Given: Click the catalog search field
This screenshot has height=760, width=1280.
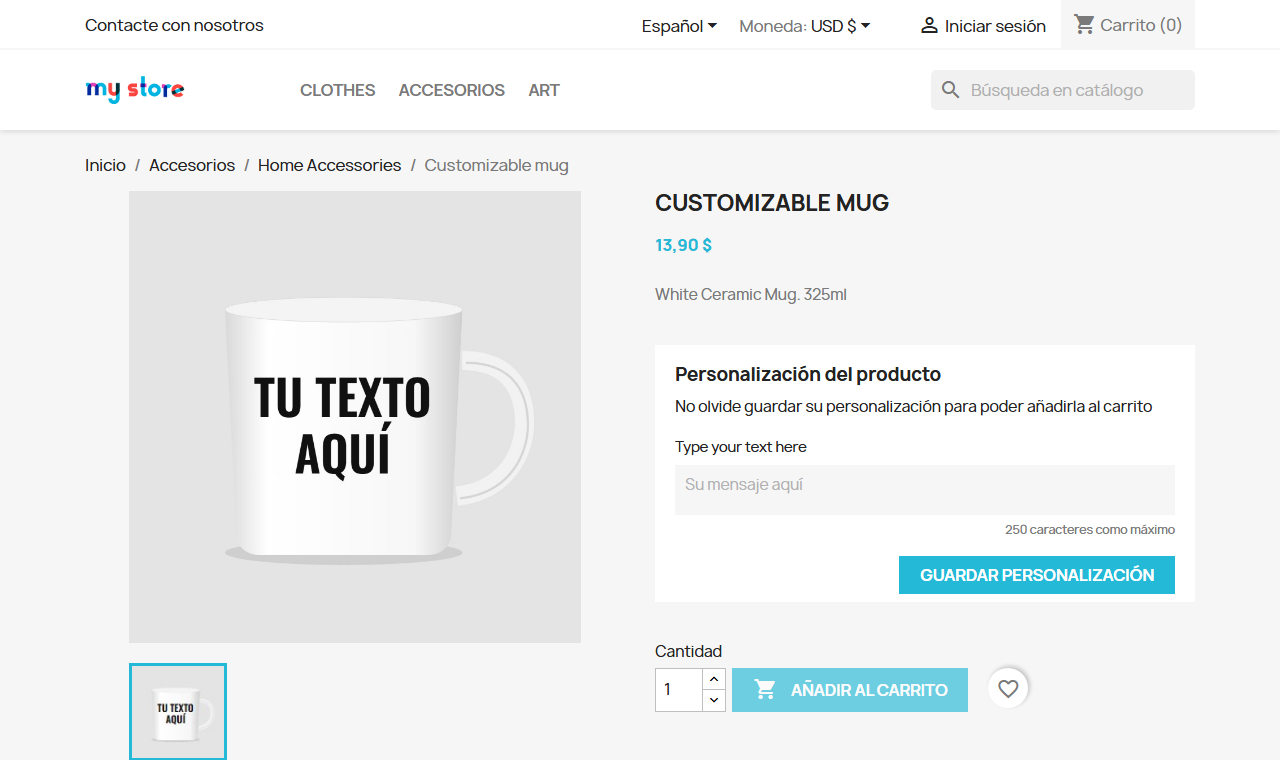Looking at the screenshot, I should click(x=1063, y=90).
